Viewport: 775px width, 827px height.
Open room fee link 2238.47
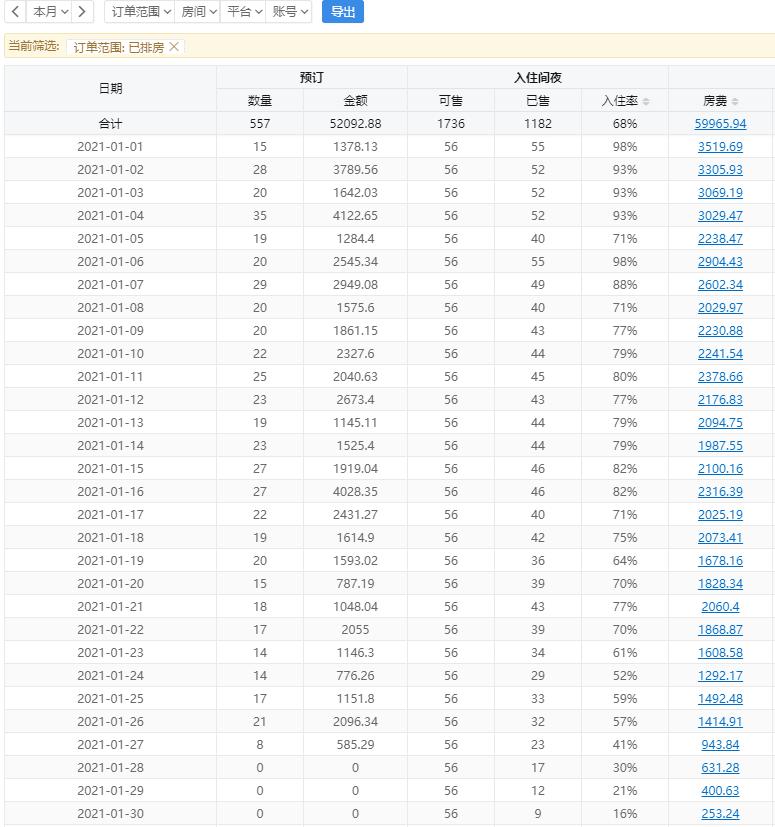pos(720,238)
